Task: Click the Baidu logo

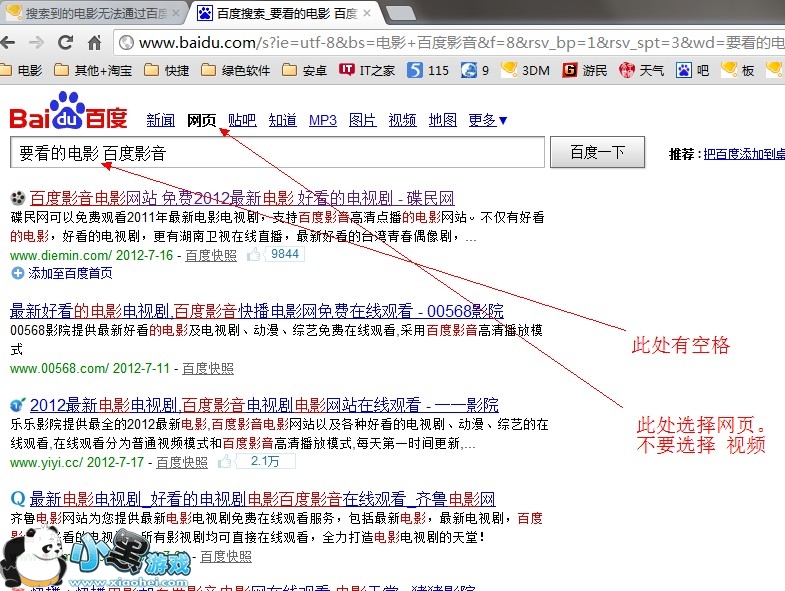Action: [68, 111]
